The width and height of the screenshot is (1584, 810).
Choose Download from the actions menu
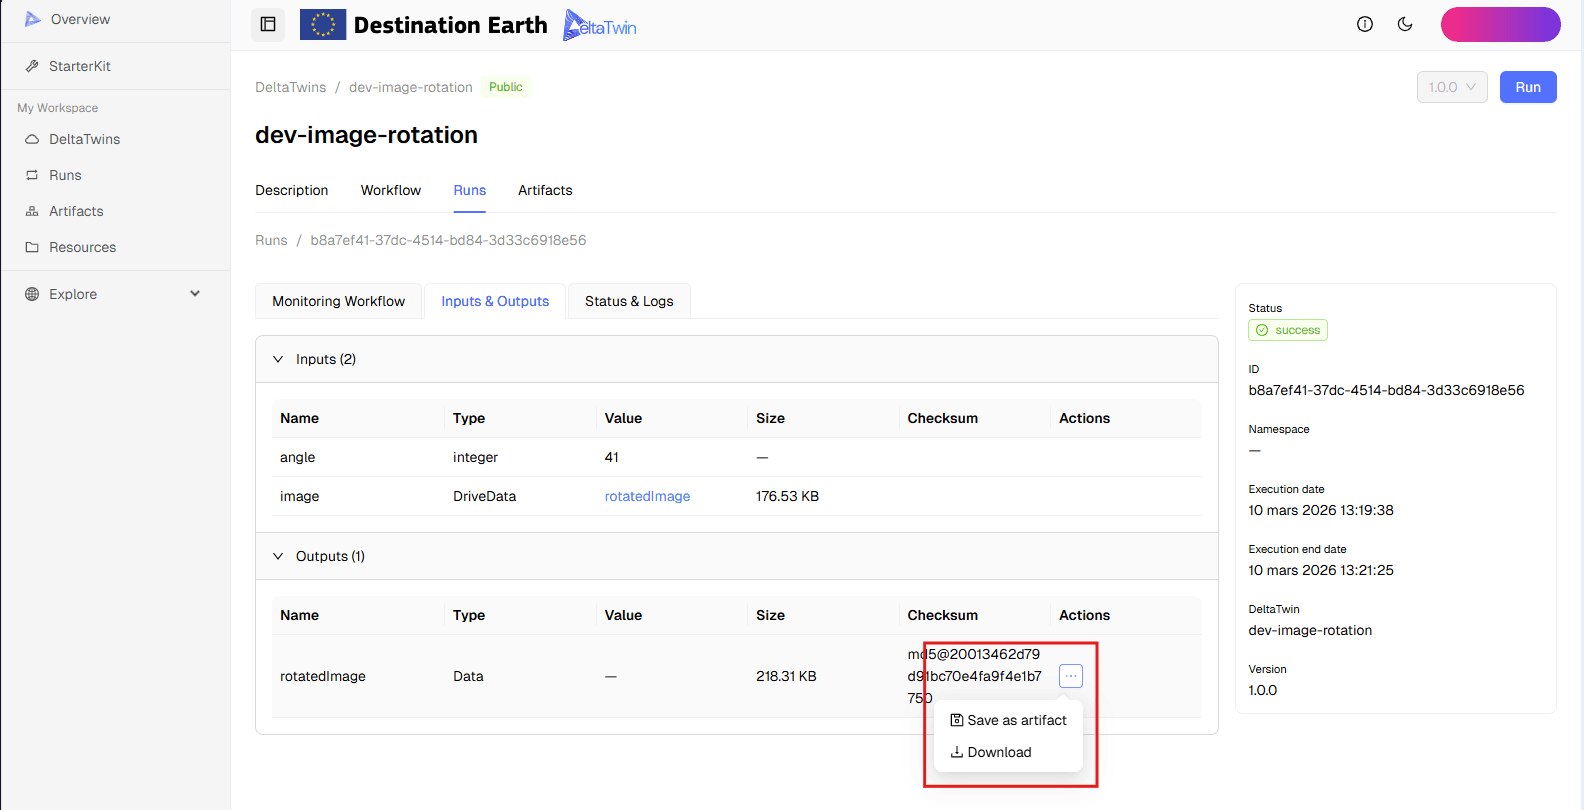[x=991, y=752]
